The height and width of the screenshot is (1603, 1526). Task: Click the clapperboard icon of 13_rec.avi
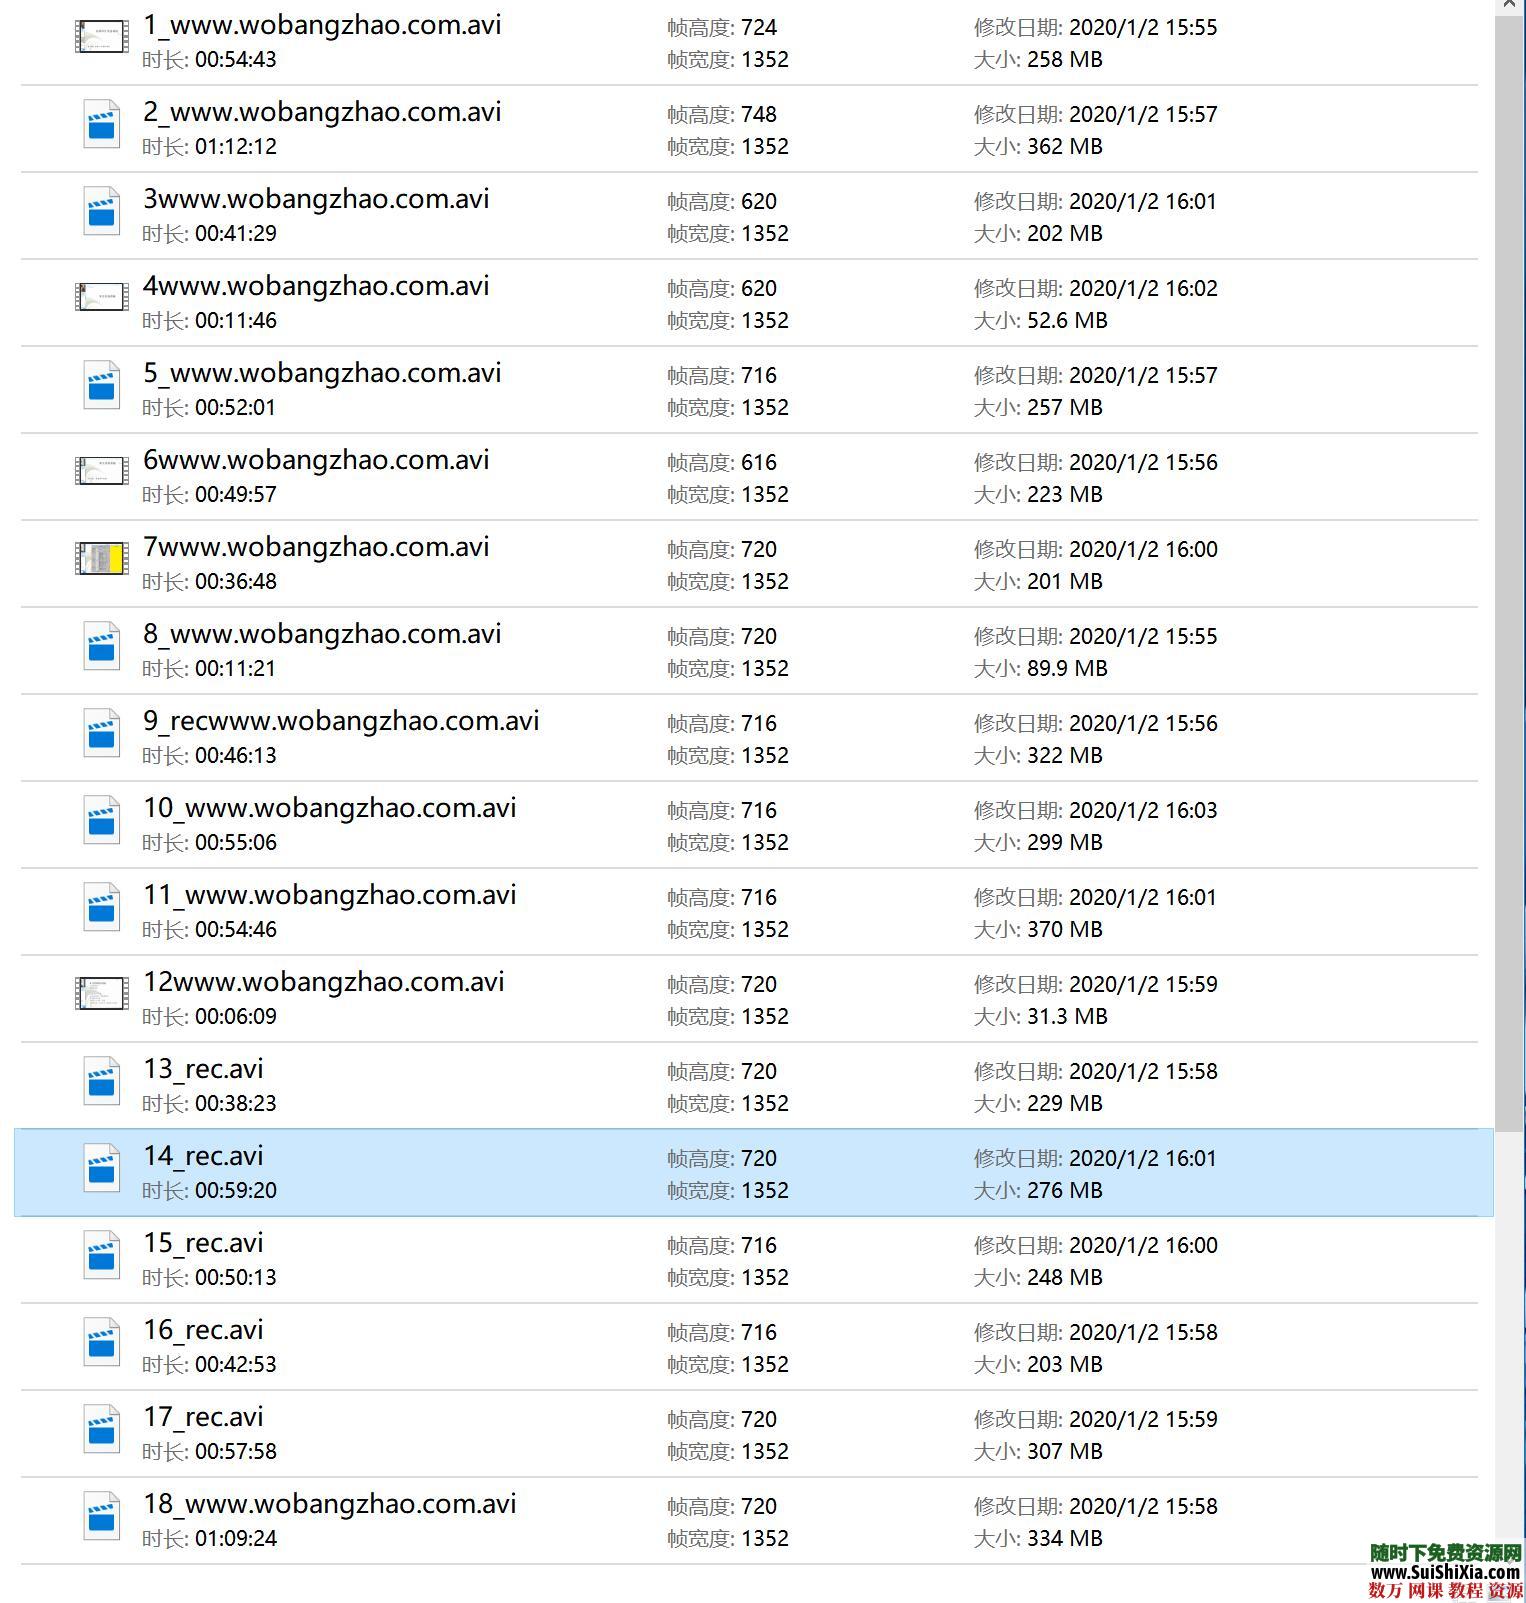pyautogui.click(x=102, y=1082)
